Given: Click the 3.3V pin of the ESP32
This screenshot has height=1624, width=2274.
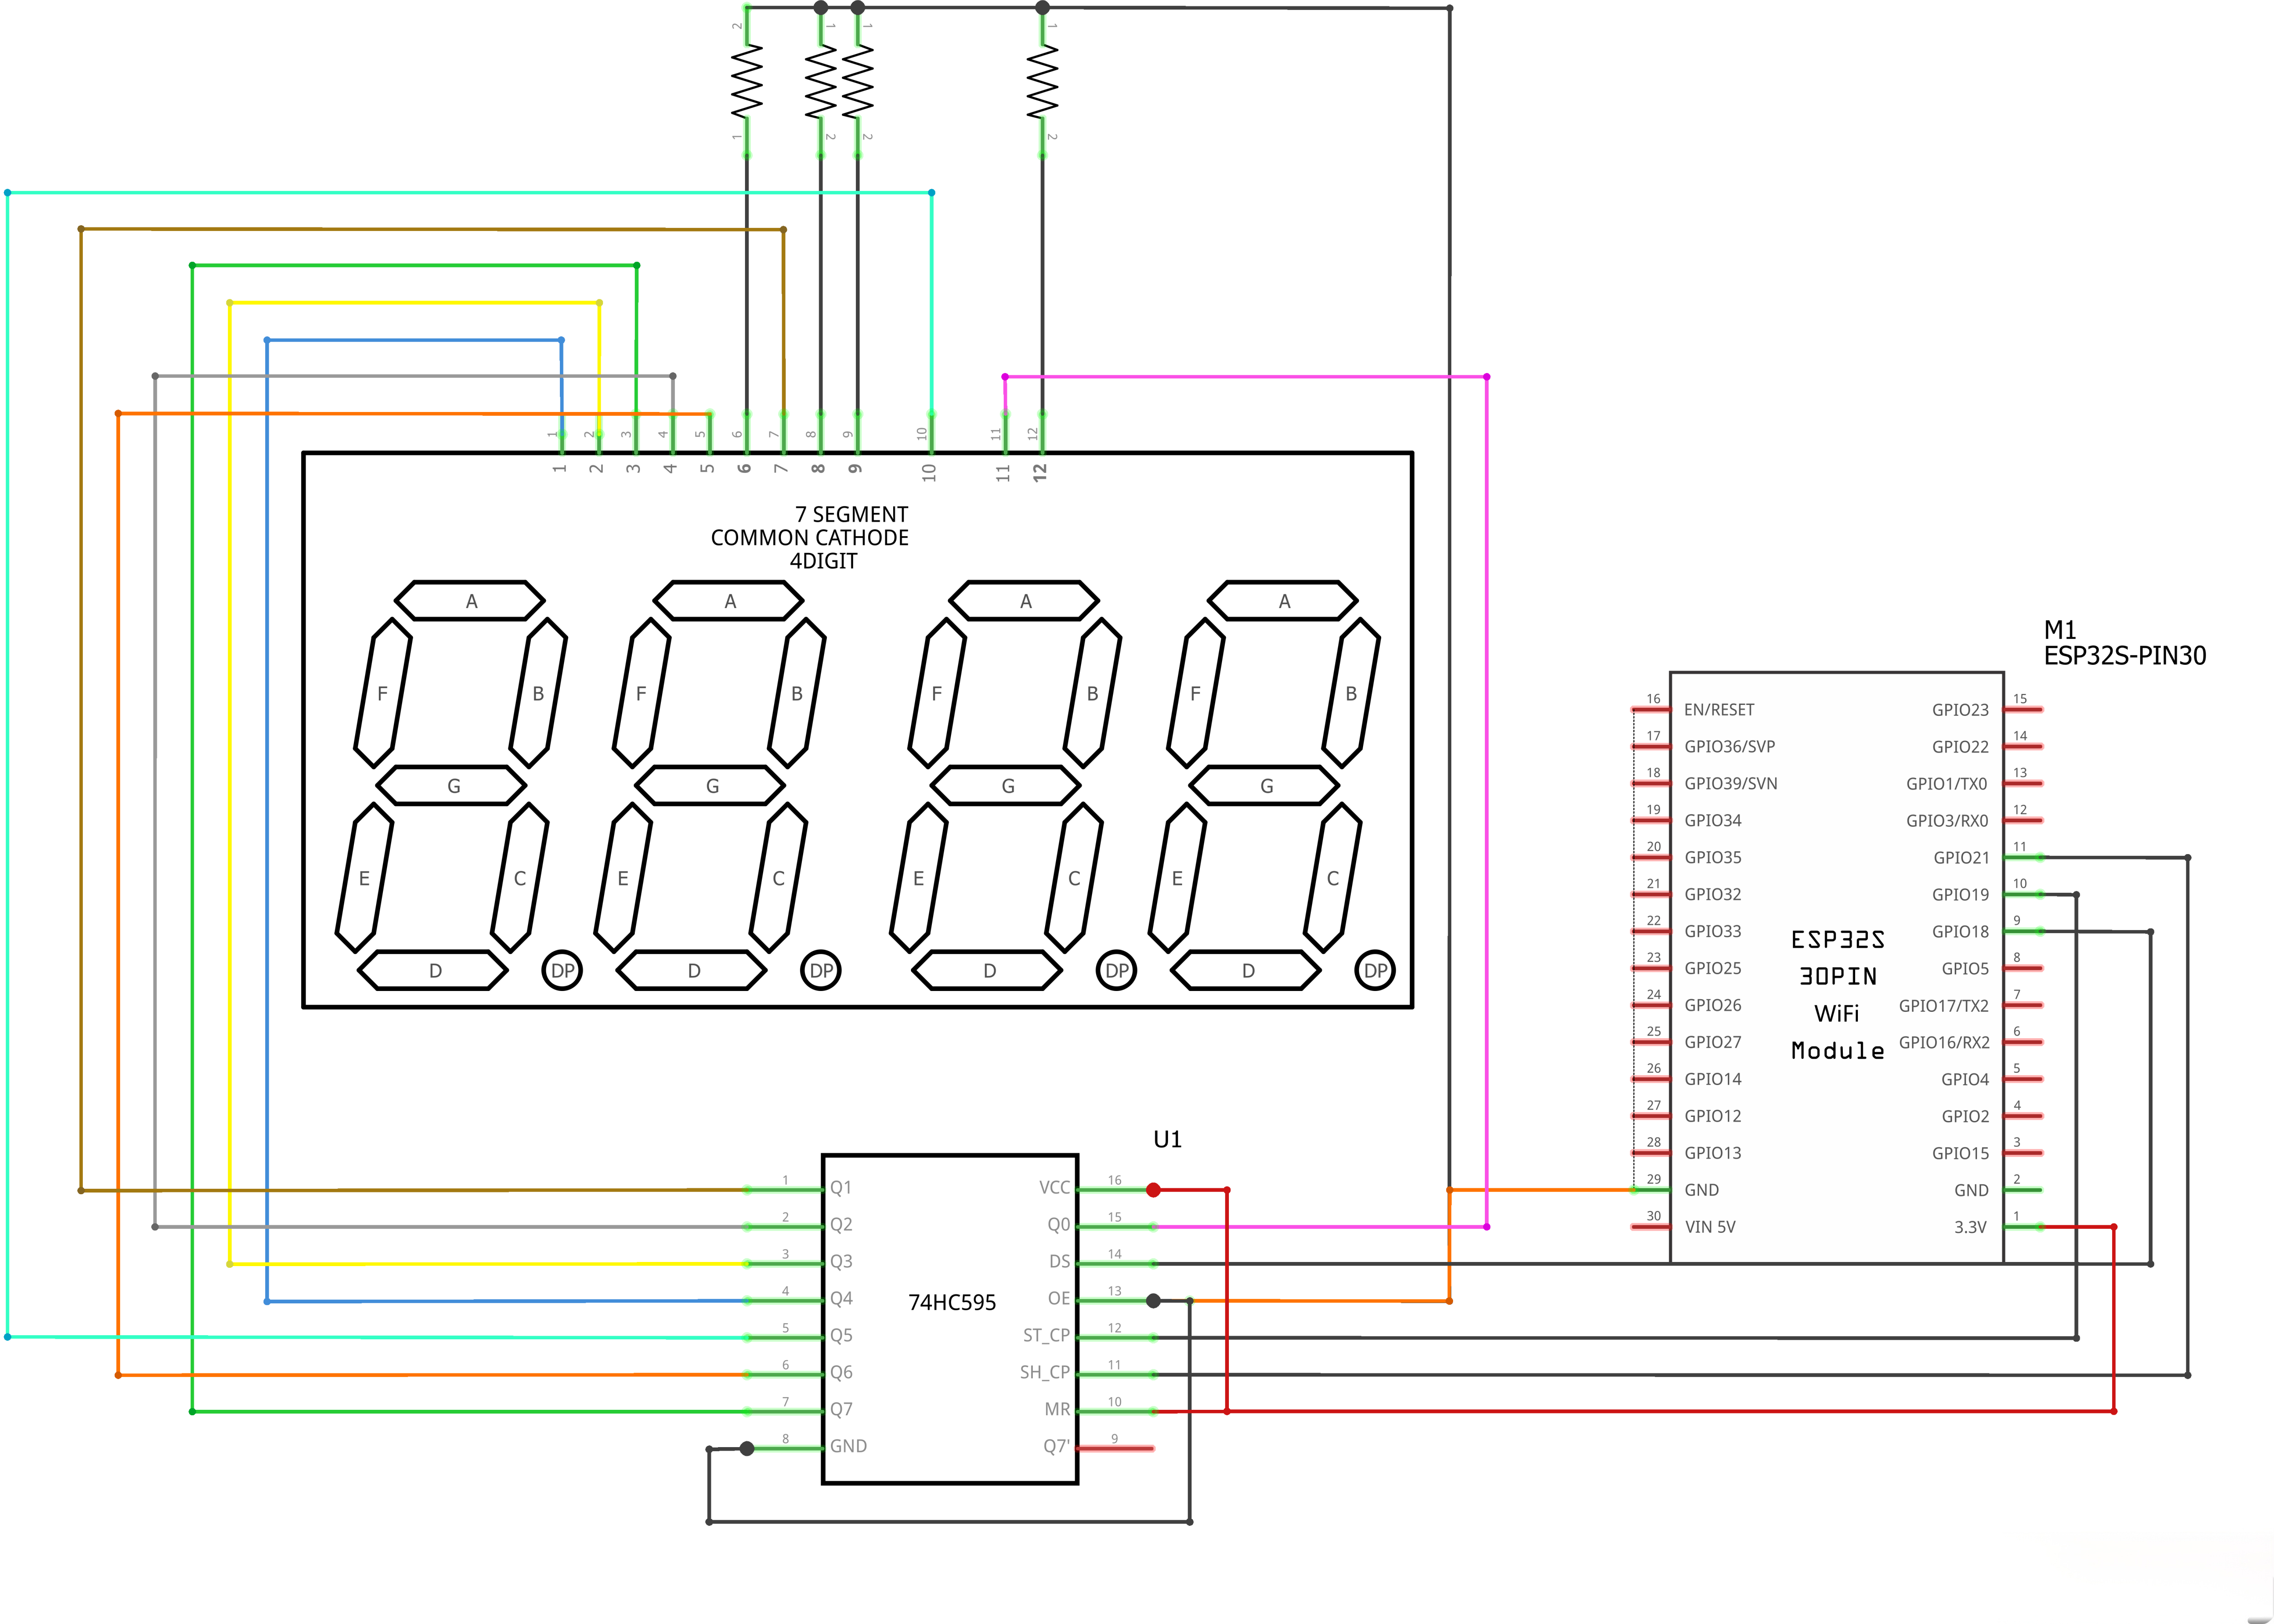Looking at the screenshot, I should click(1972, 1225).
